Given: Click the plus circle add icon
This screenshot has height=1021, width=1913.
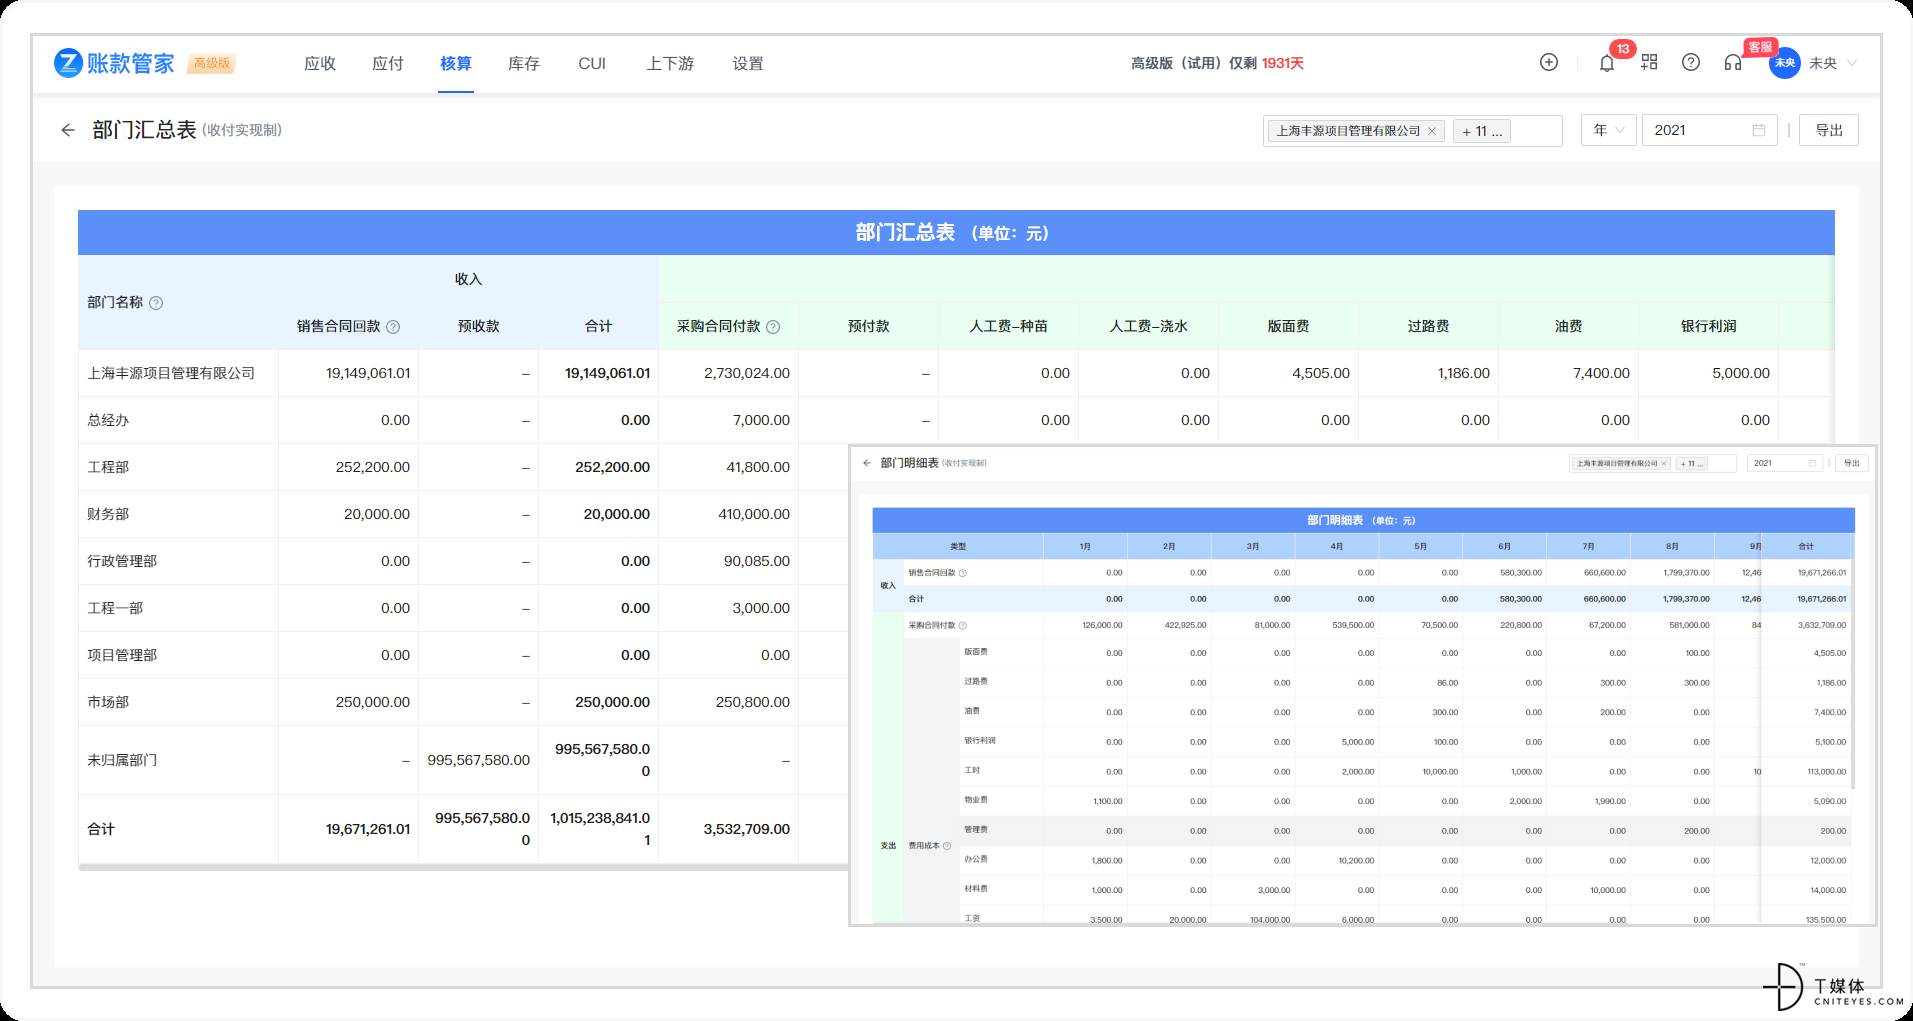Looking at the screenshot, I should pos(1548,62).
